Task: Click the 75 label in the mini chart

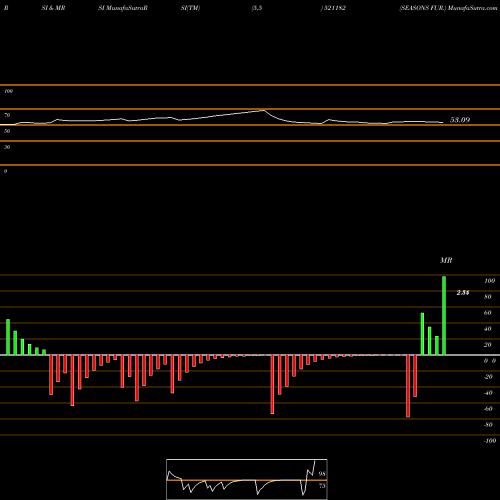Action: pyautogui.click(x=322, y=486)
